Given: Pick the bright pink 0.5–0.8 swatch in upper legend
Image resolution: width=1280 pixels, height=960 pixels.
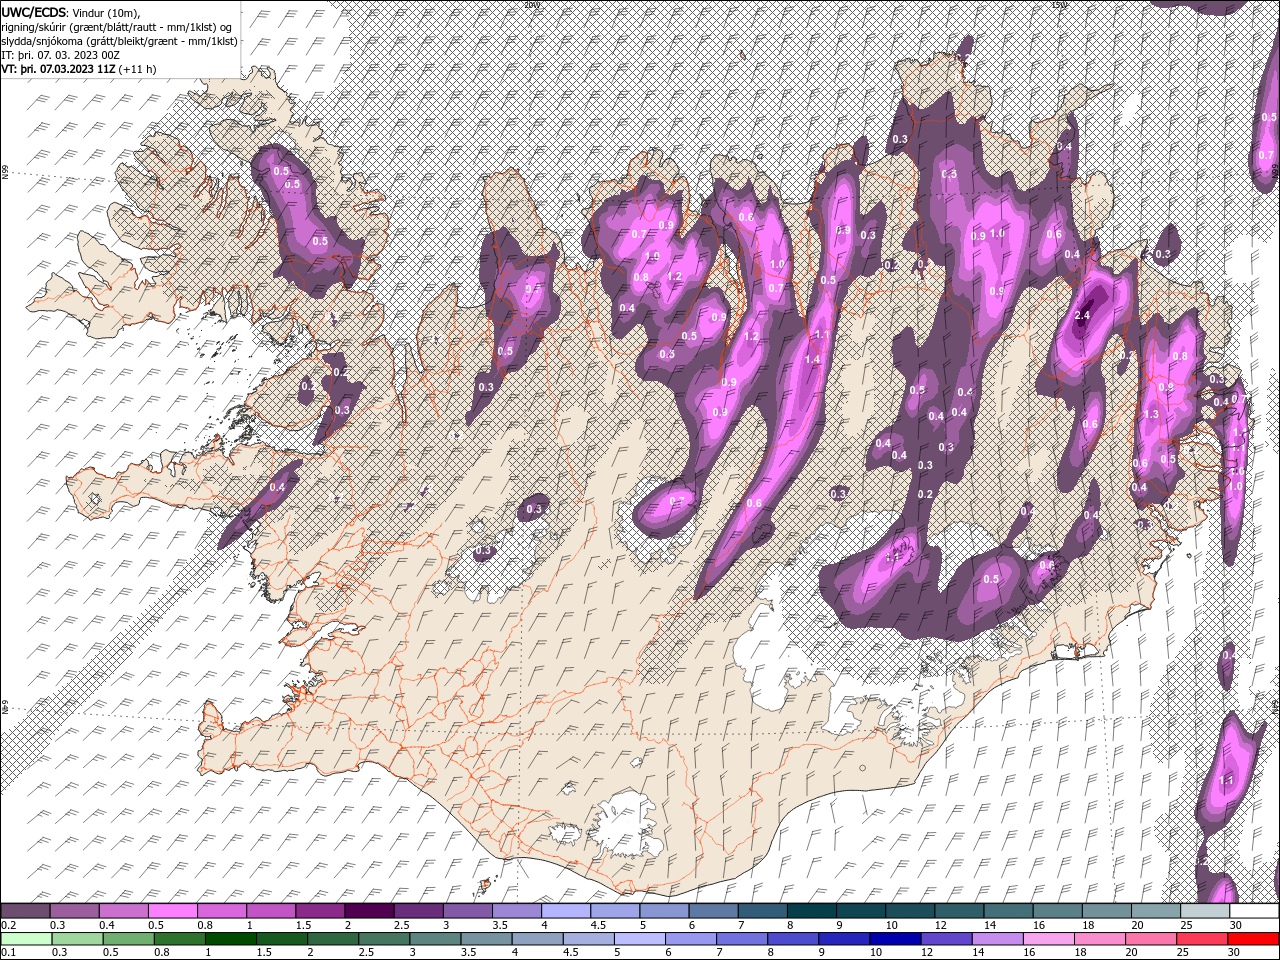Looking at the screenshot, I should coord(173,911).
